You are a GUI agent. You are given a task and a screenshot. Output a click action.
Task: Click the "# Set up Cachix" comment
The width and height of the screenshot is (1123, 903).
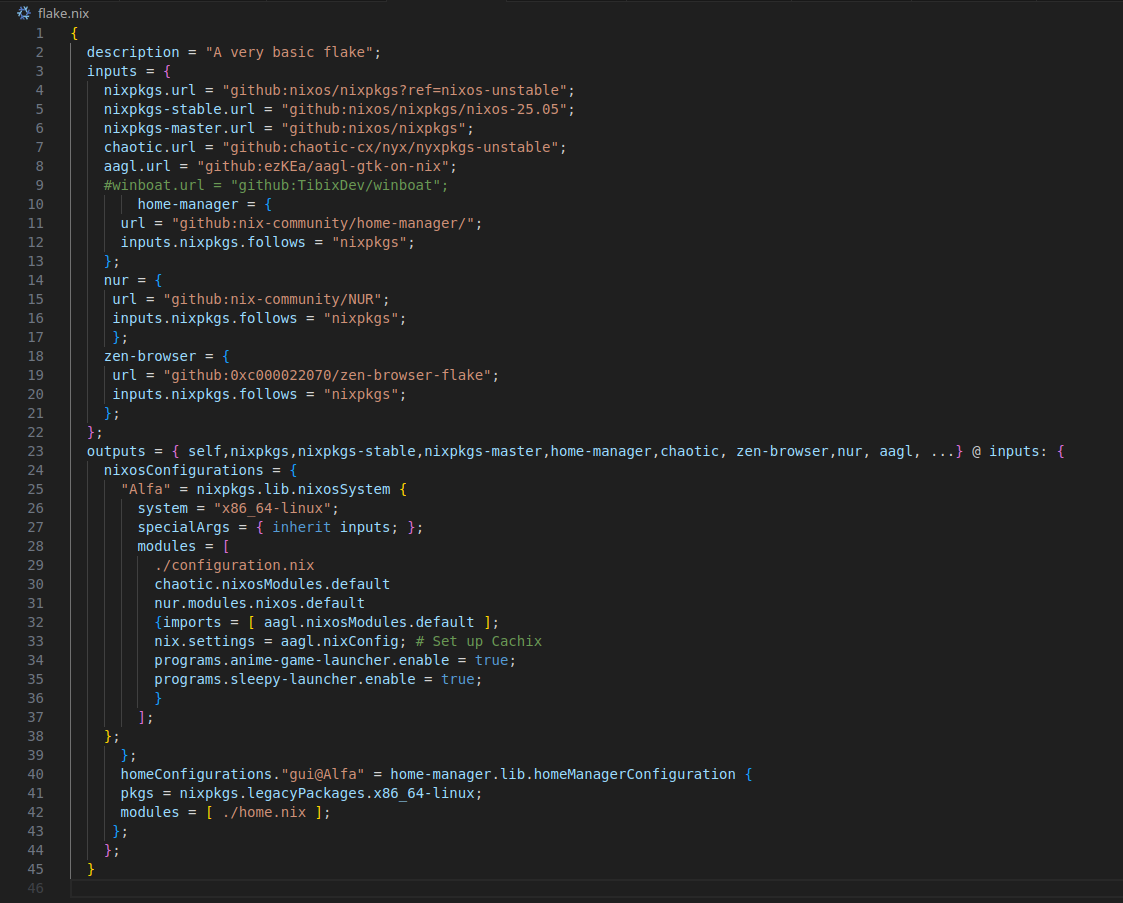tap(478, 641)
